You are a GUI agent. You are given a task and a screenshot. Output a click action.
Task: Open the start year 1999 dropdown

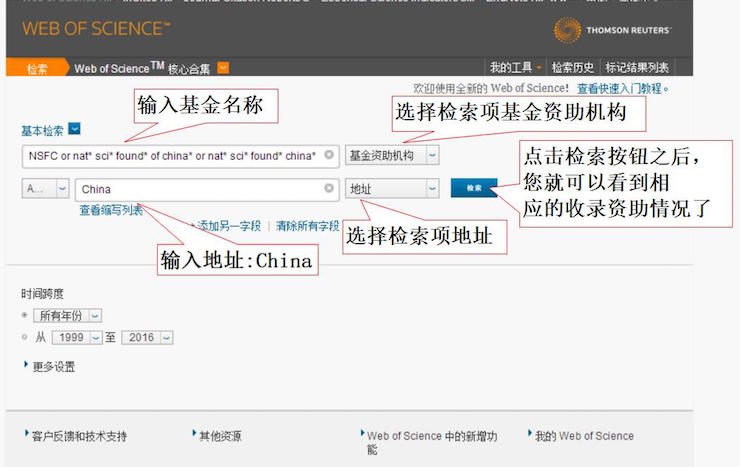pos(96,338)
